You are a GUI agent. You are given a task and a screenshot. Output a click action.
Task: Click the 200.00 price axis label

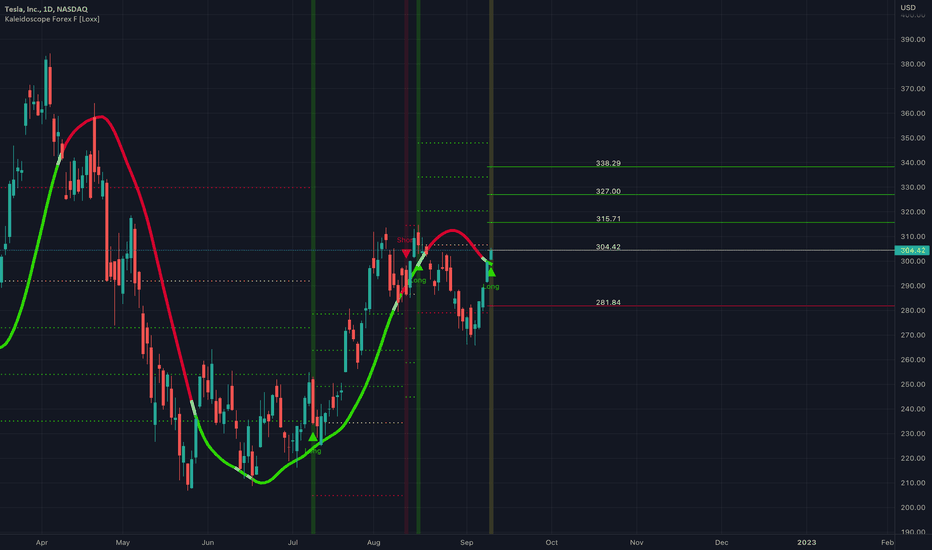(913, 508)
